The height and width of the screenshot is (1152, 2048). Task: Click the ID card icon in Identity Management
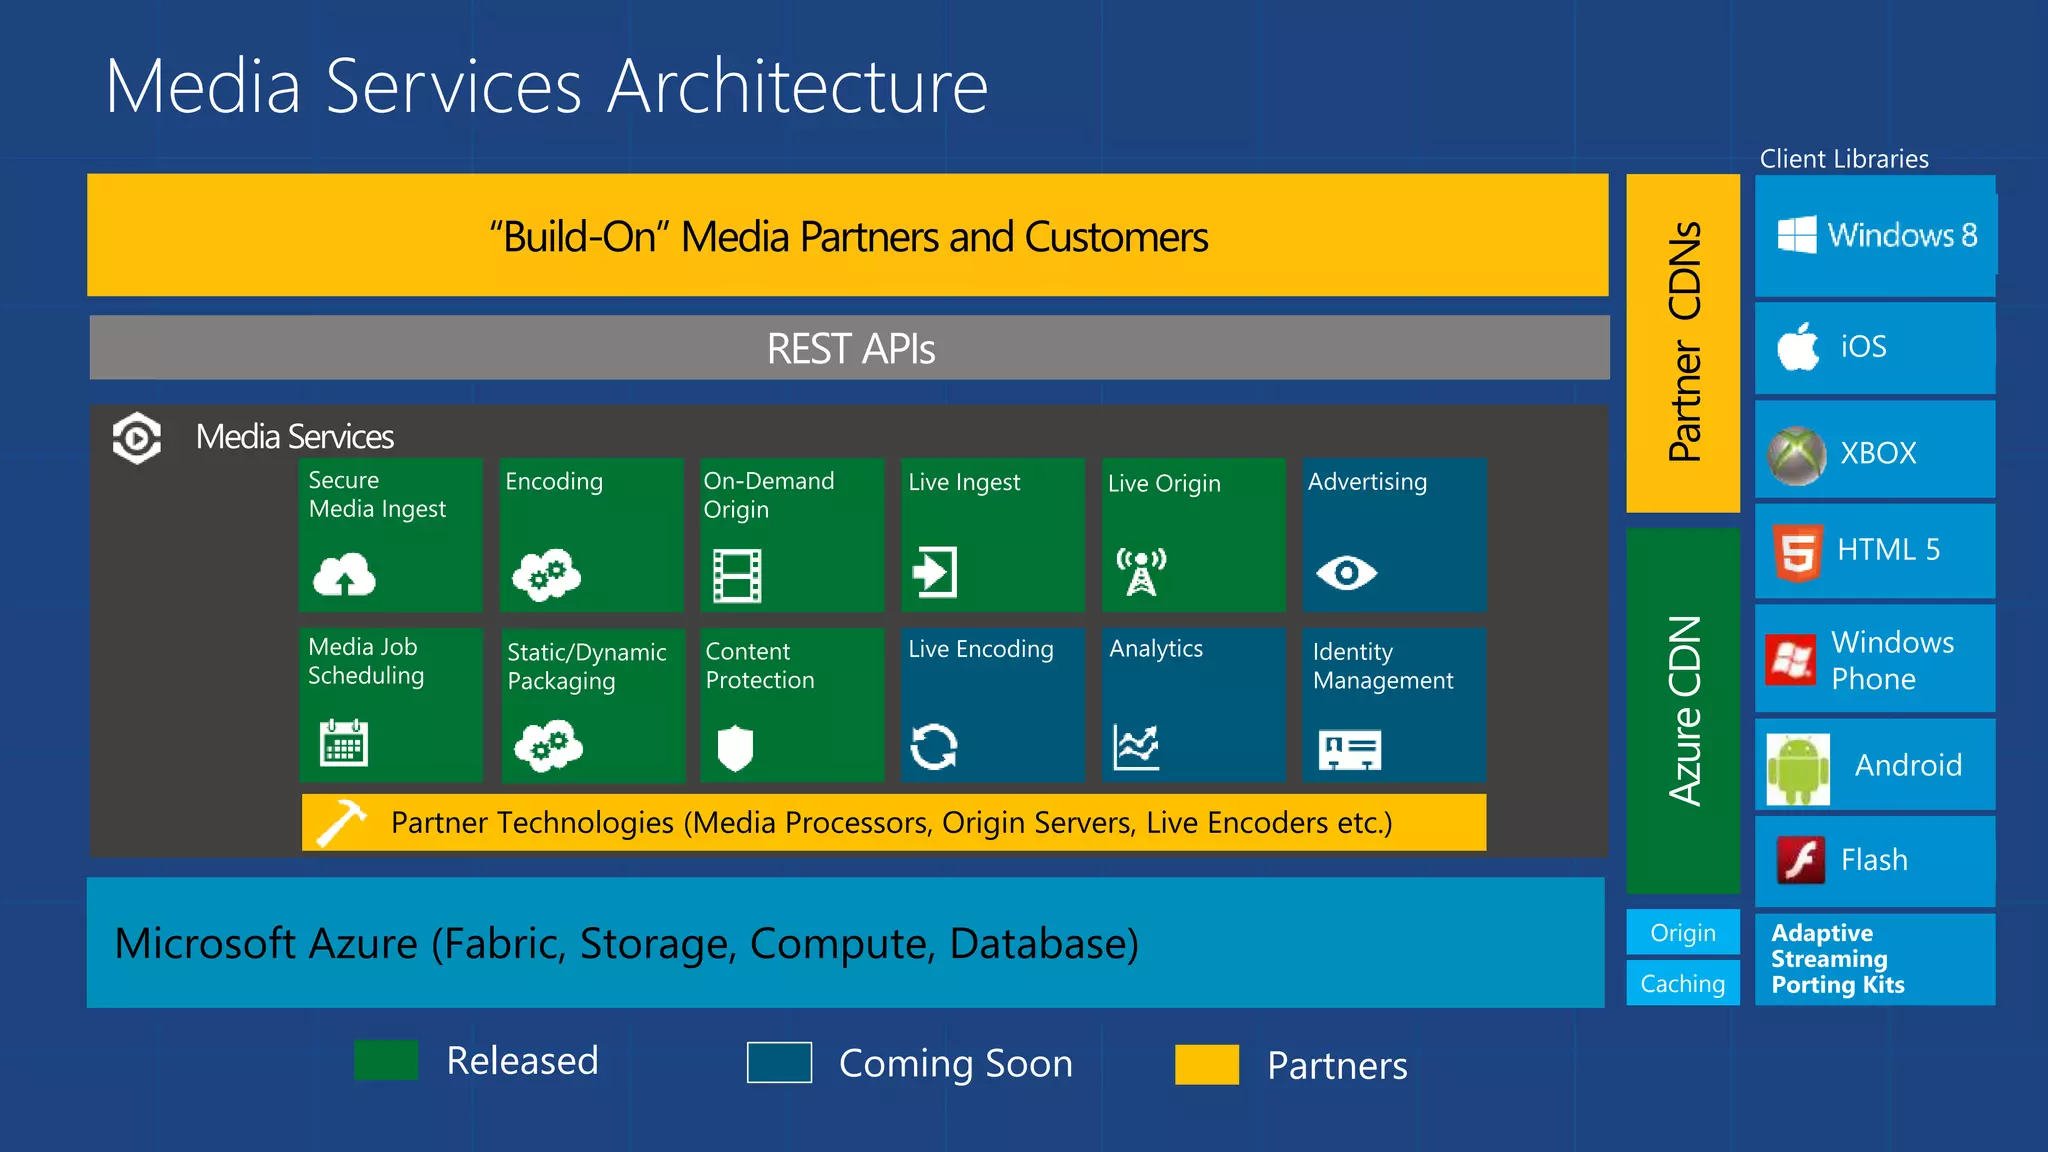click(1350, 750)
